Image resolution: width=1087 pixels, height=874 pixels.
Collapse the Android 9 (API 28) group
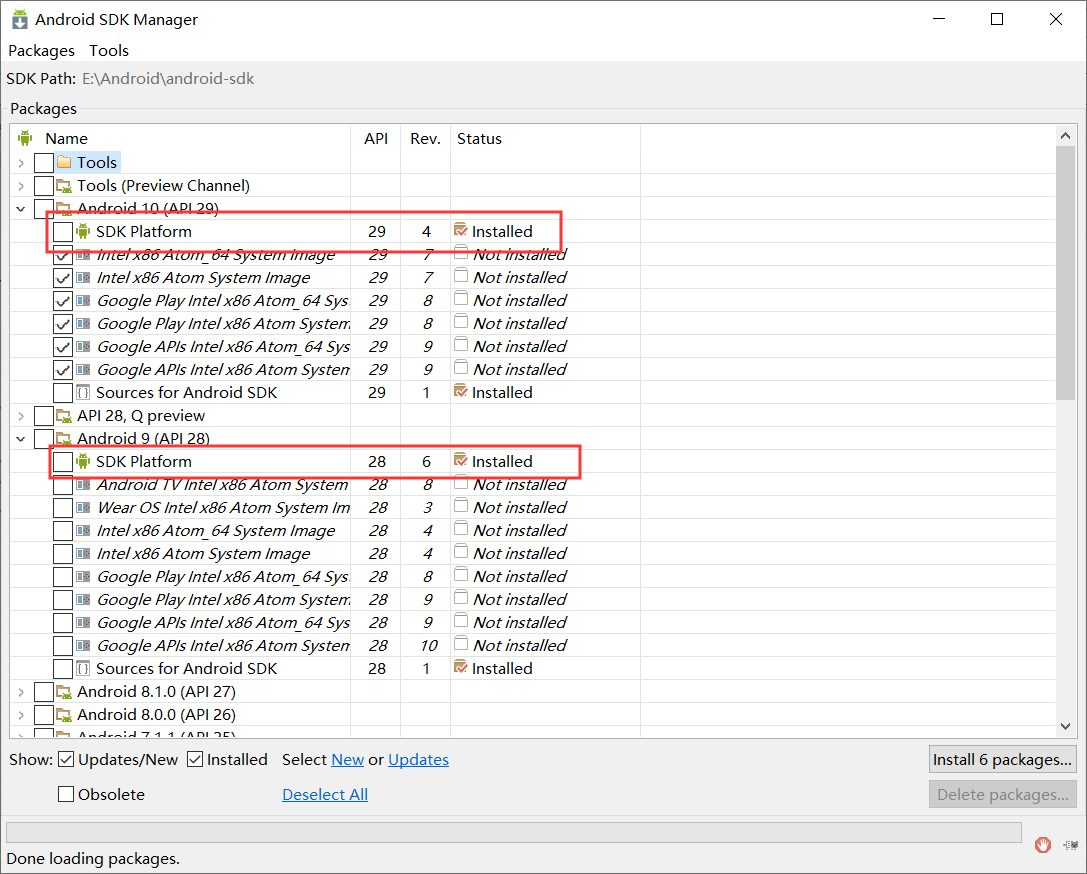click(x=21, y=439)
